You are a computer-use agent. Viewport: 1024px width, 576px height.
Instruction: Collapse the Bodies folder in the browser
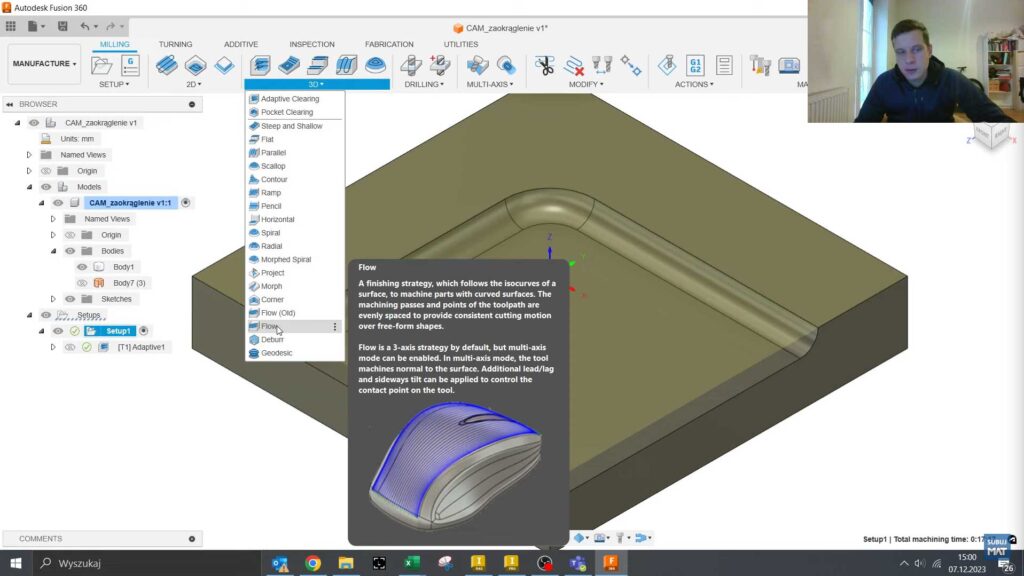(54, 249)
